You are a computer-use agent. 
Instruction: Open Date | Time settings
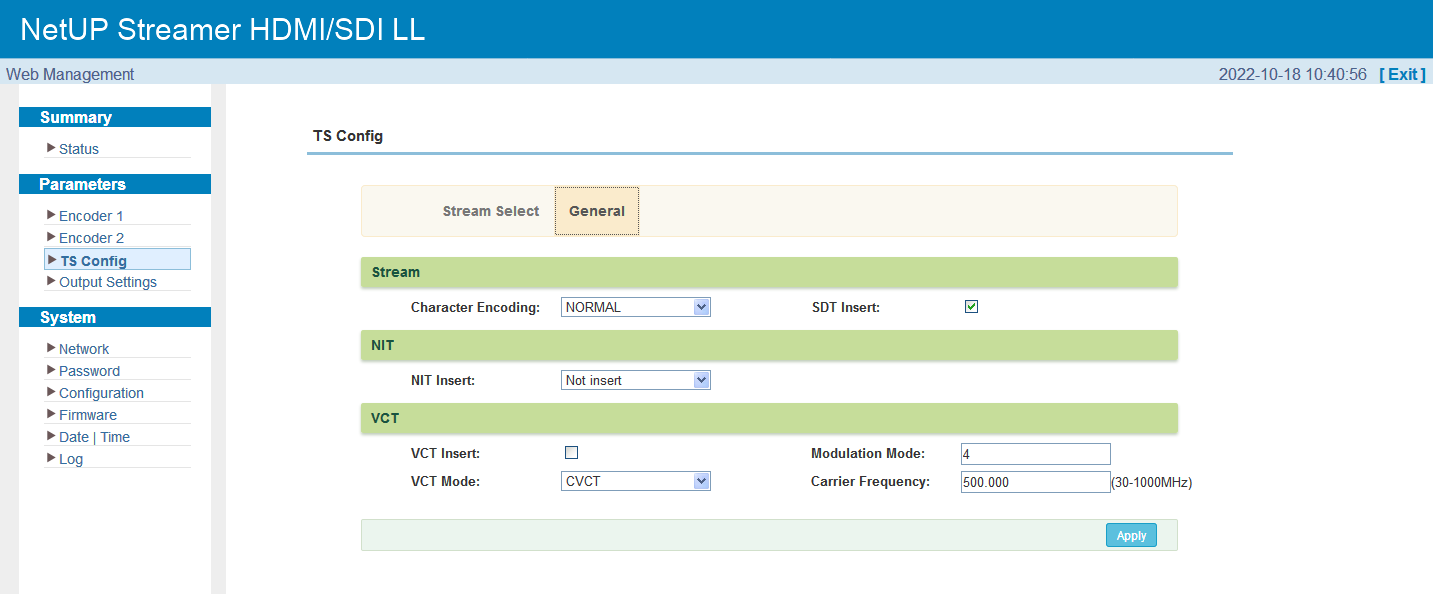[x=94, y=437]
